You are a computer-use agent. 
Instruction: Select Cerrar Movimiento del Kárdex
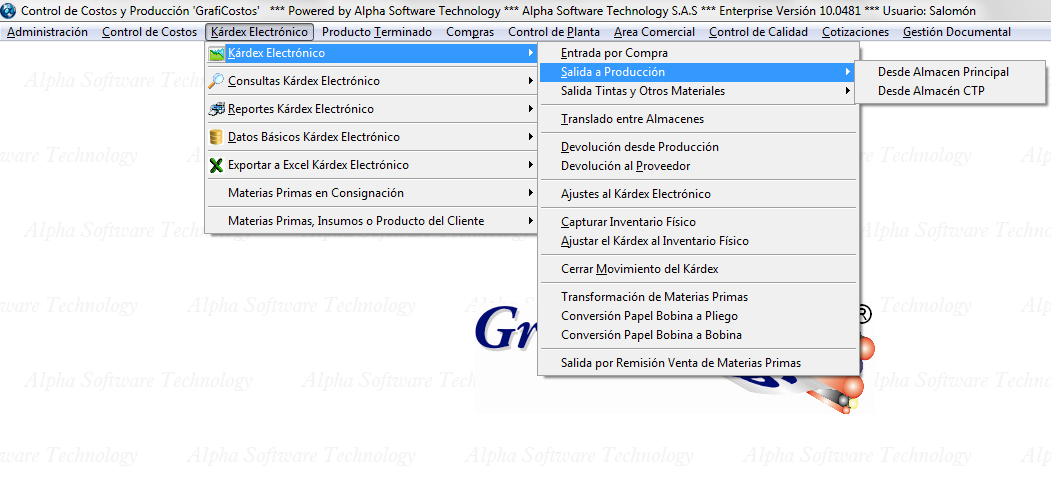[639, 269]
